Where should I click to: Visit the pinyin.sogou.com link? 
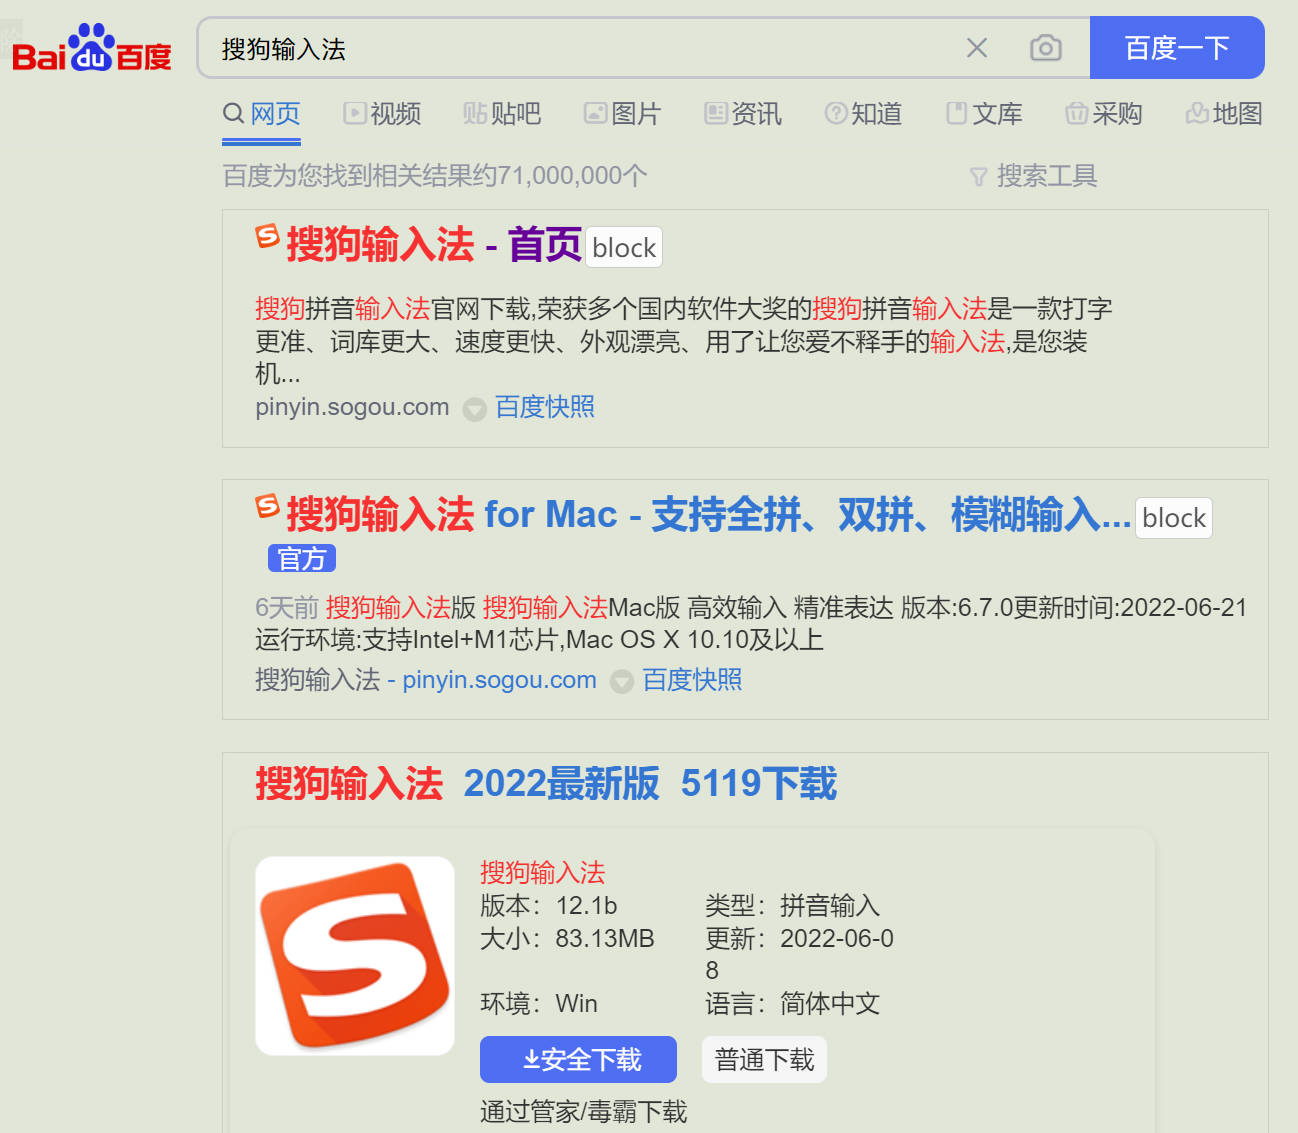coord(498,680)
